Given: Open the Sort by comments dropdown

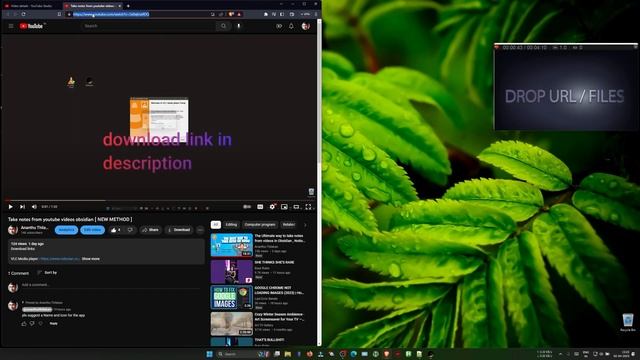Looking at the screenshot, I should 47,273.
